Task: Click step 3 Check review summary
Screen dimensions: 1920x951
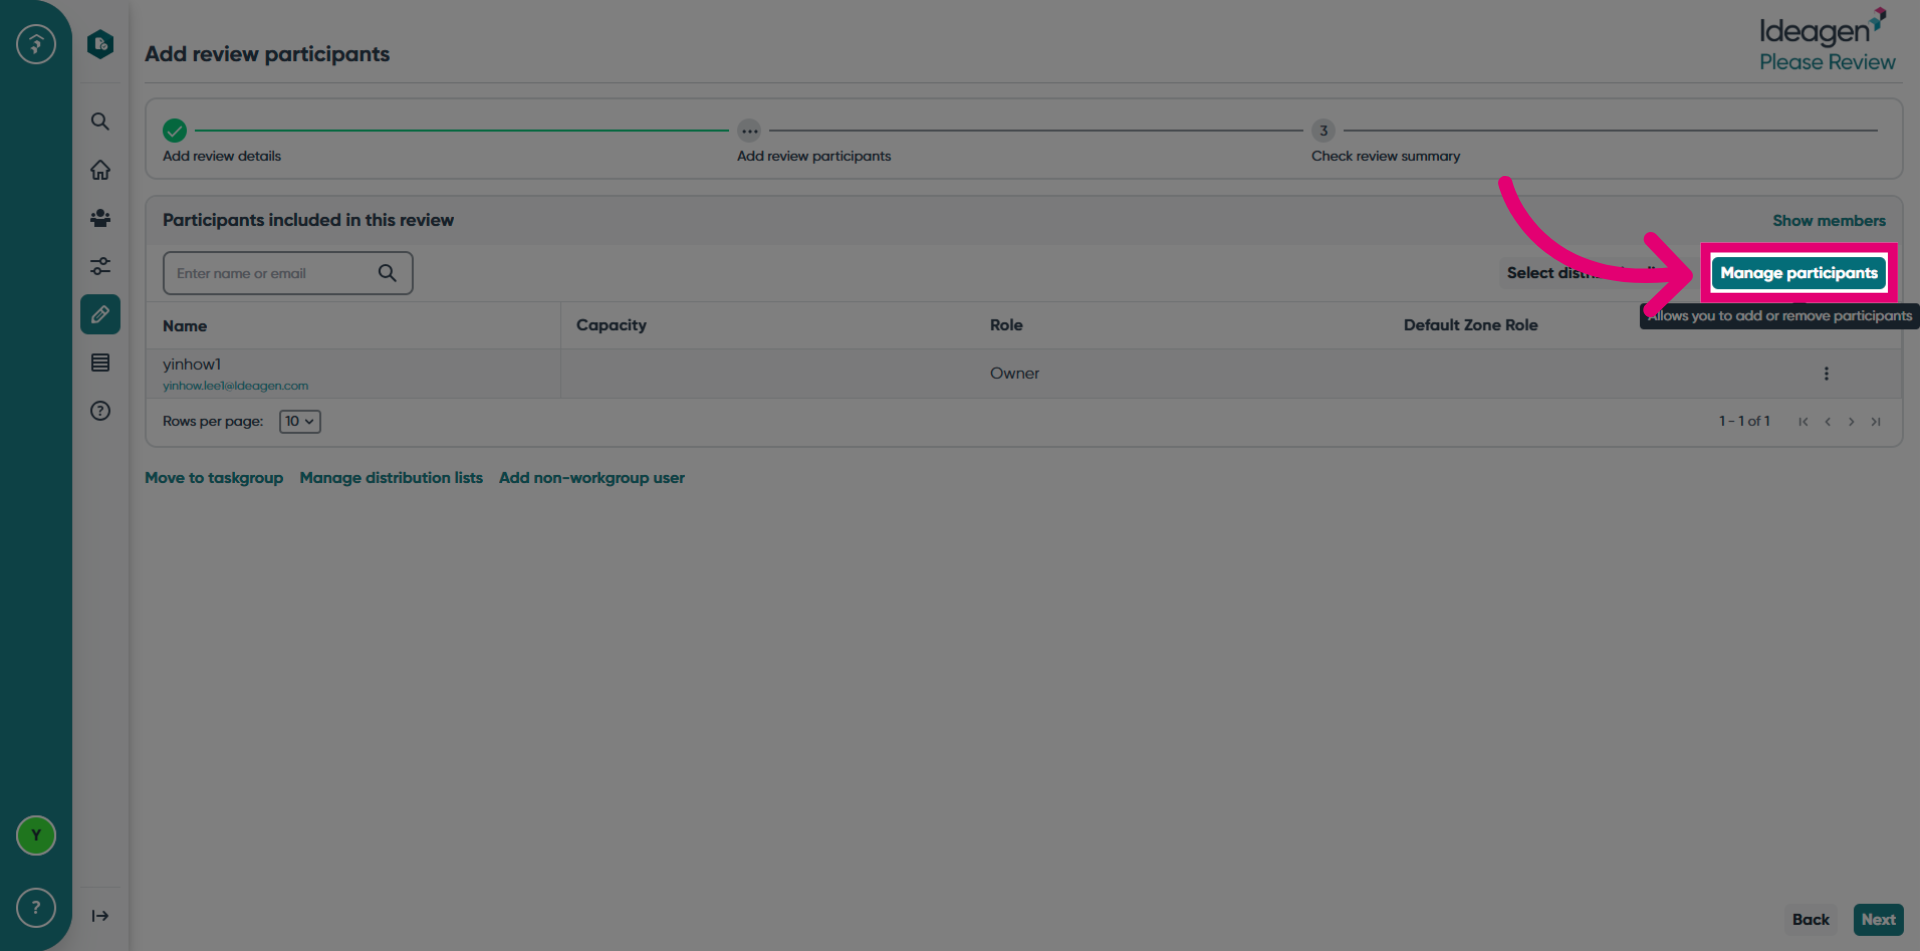Action: coord(1323,130)
